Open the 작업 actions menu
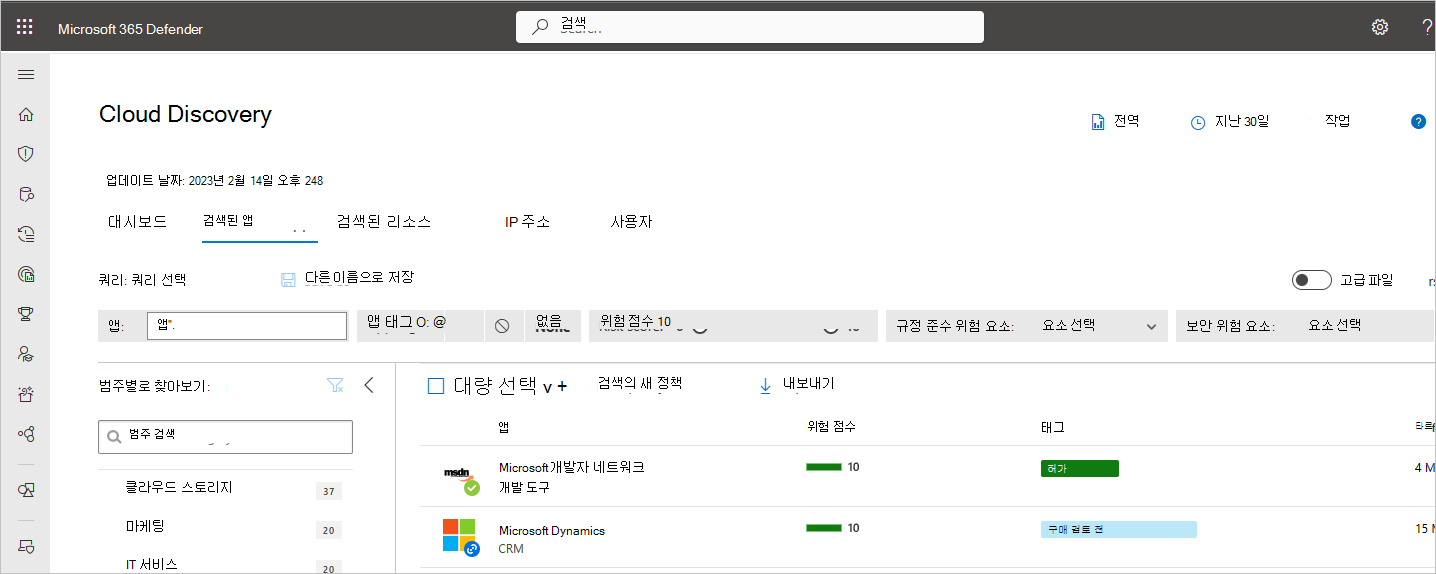The height and width of the screenshot is (574, 1436). [x=1338, y=120]
